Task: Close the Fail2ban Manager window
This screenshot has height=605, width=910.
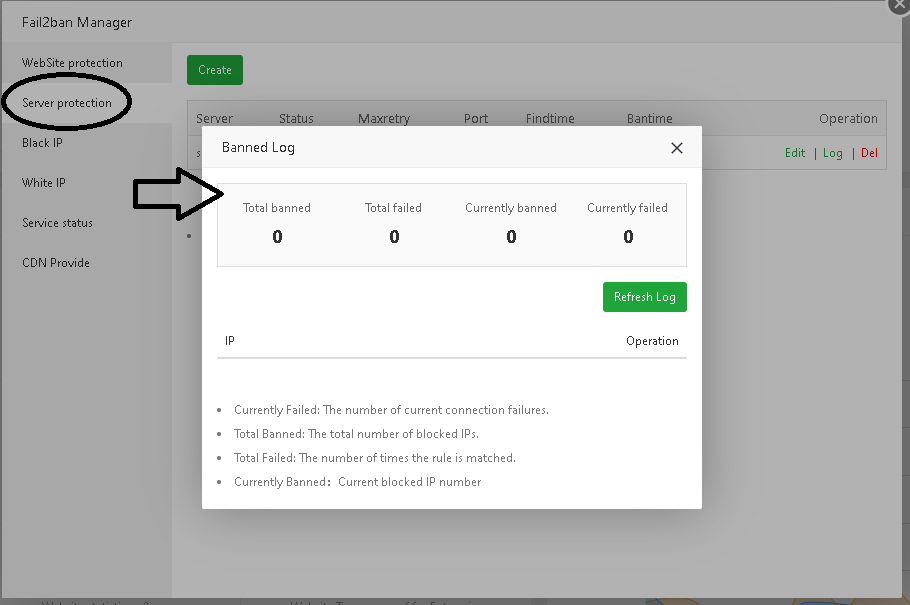Action: (900, 4)
